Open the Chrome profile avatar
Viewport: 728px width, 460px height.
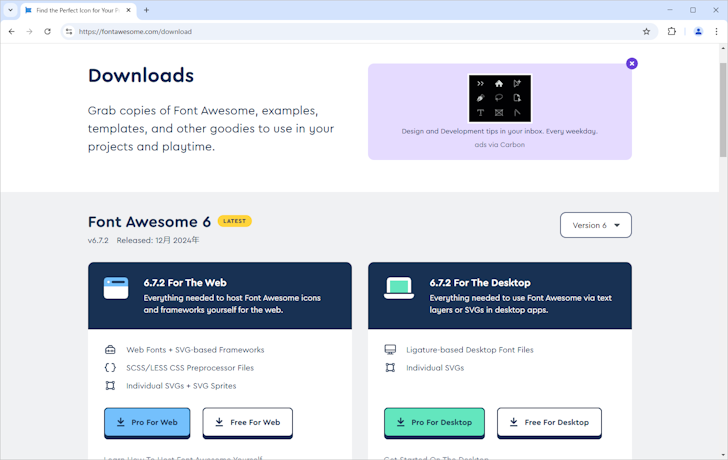(x=698, y=32)
